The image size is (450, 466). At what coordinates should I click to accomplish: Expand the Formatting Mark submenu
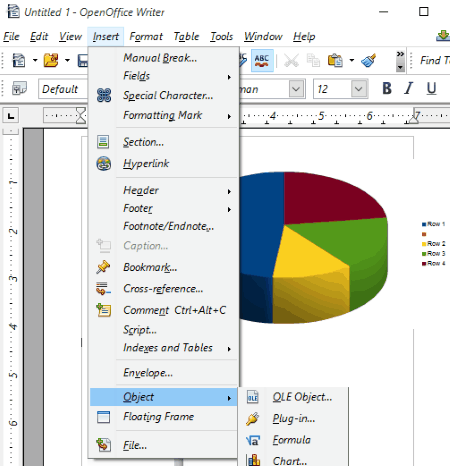pos(163,116)
